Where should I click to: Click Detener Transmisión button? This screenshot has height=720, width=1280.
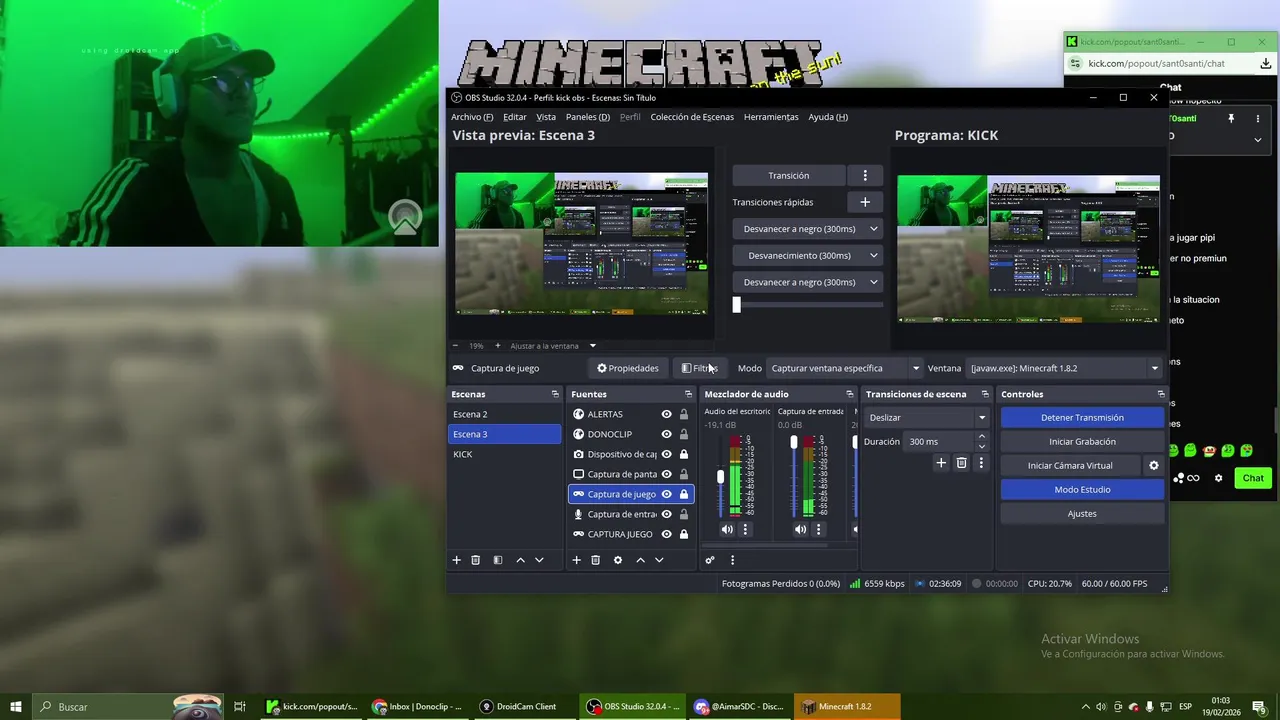pyautogui.click(x=1082, y=417)
